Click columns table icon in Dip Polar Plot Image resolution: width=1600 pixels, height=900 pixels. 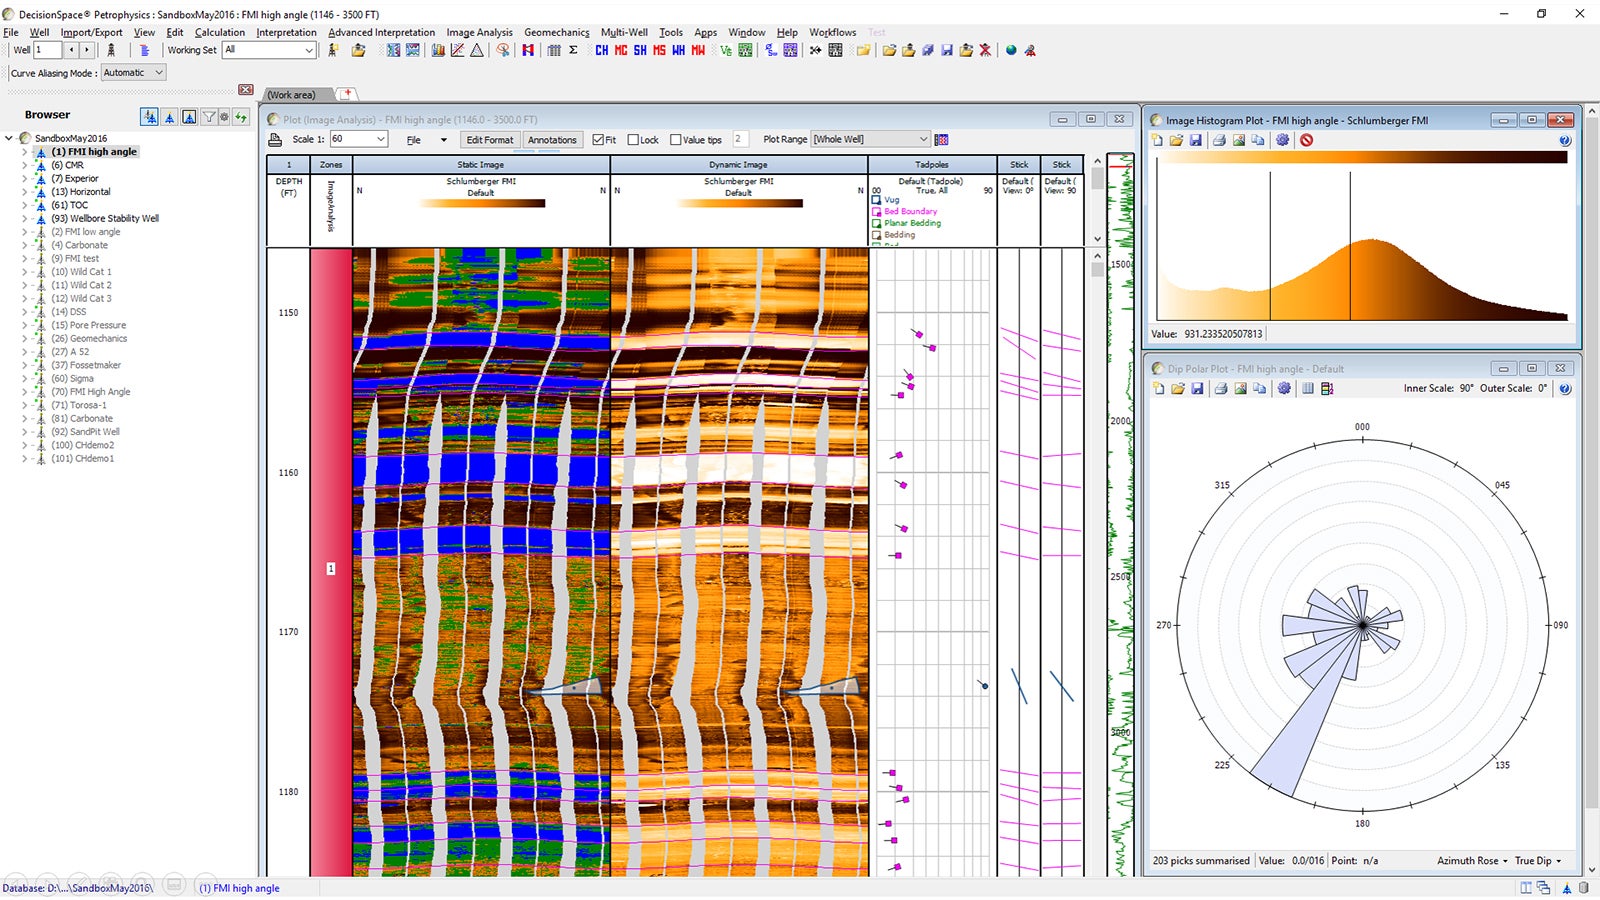(1308, 388)
